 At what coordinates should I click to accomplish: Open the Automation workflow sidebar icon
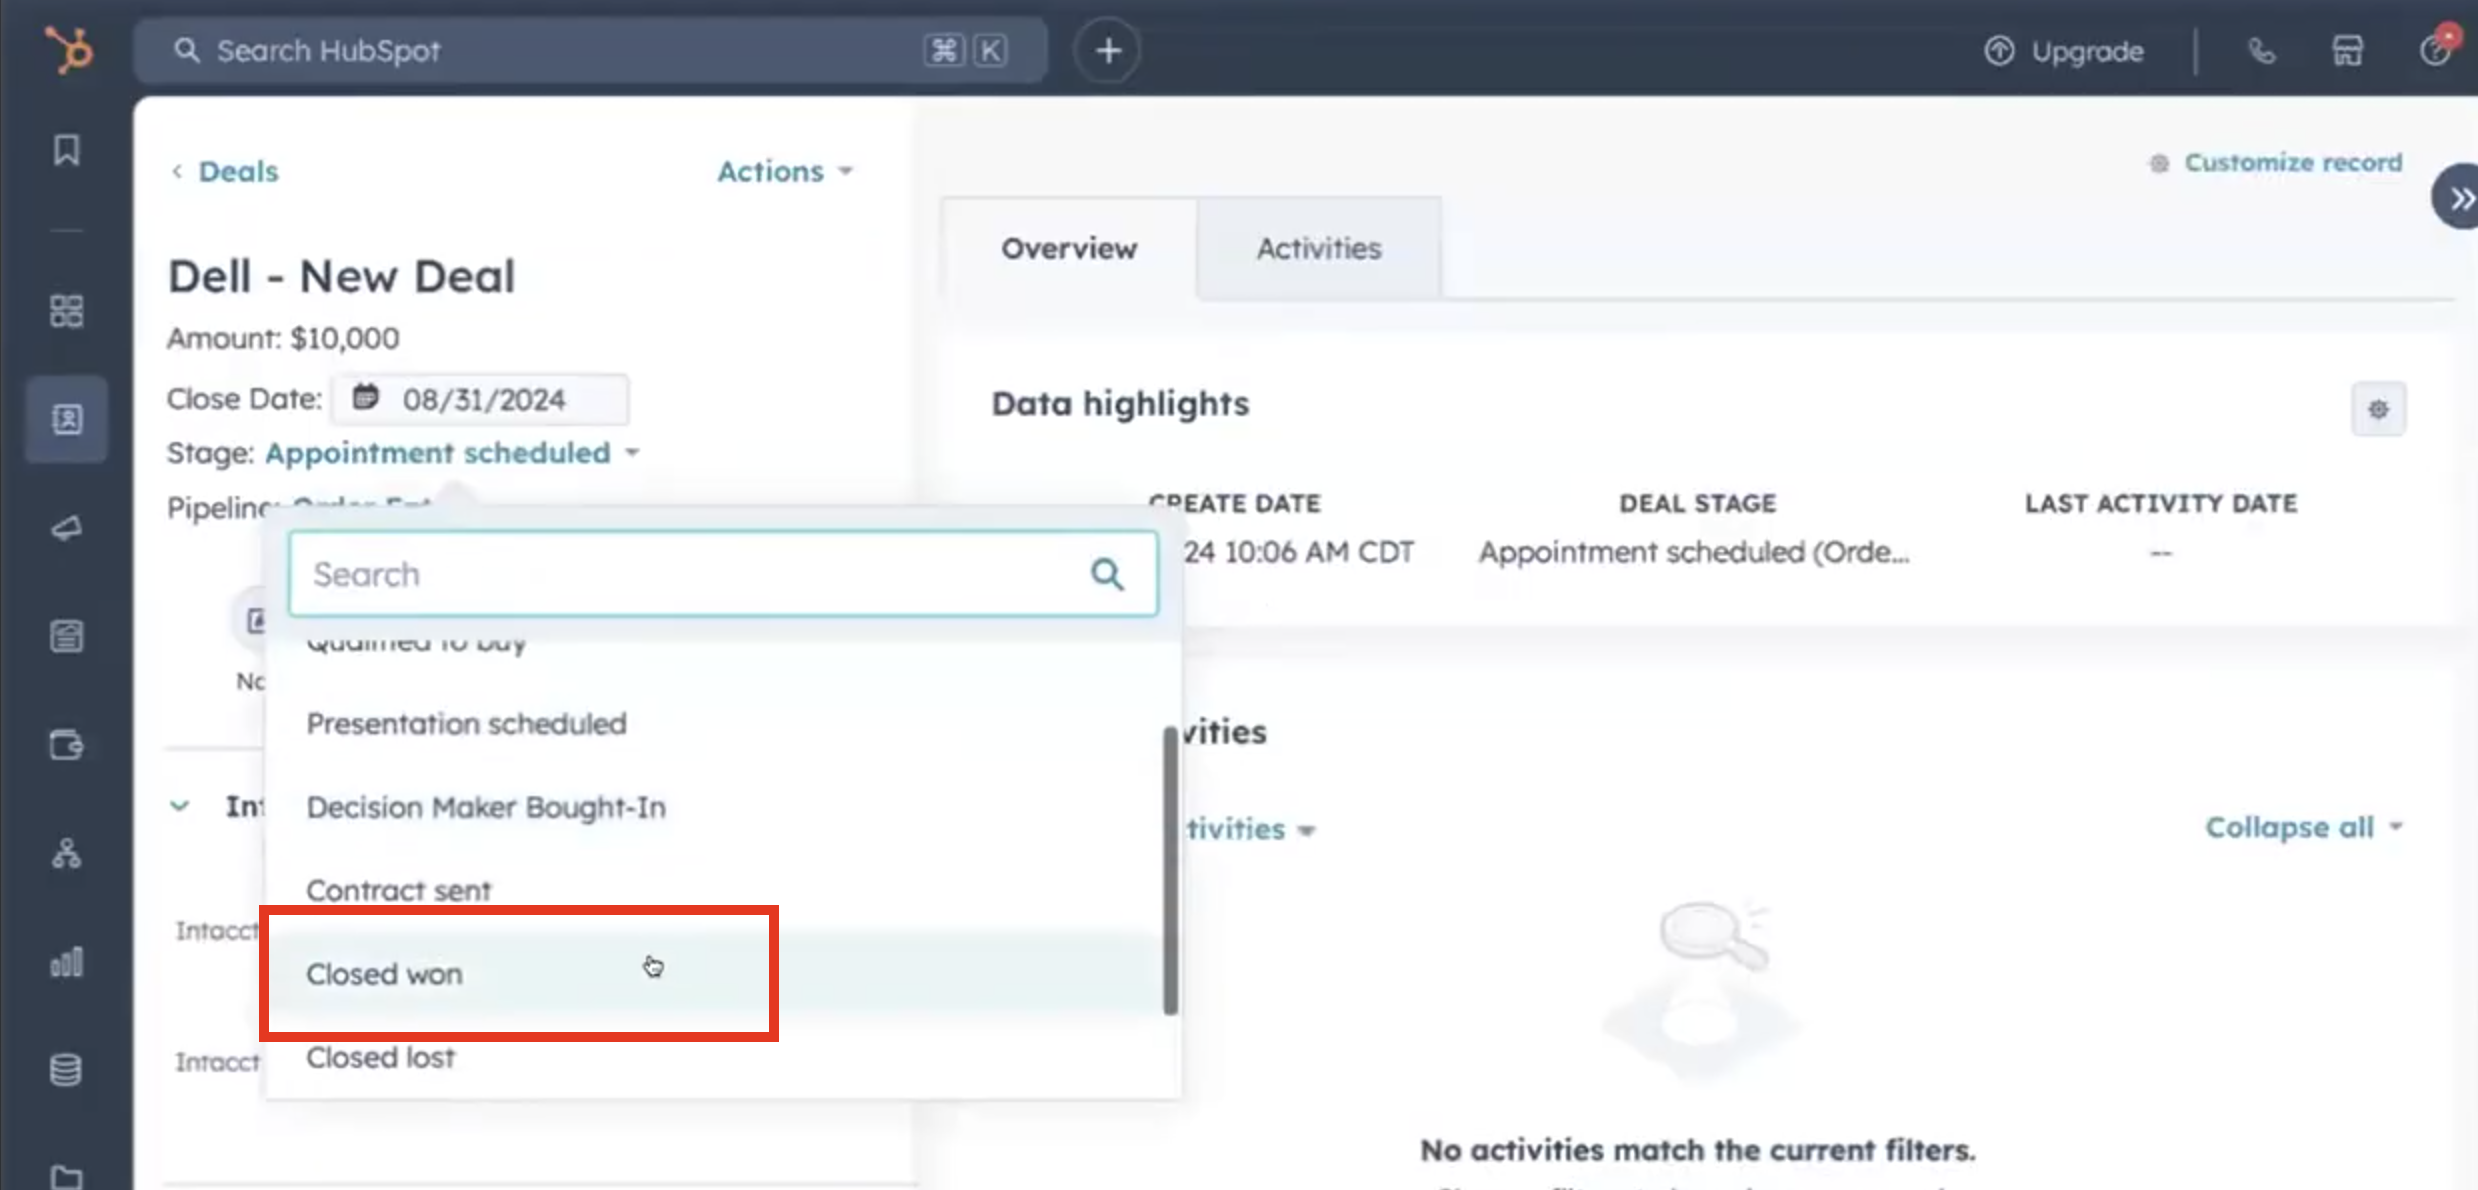click(x=67, y=853)
